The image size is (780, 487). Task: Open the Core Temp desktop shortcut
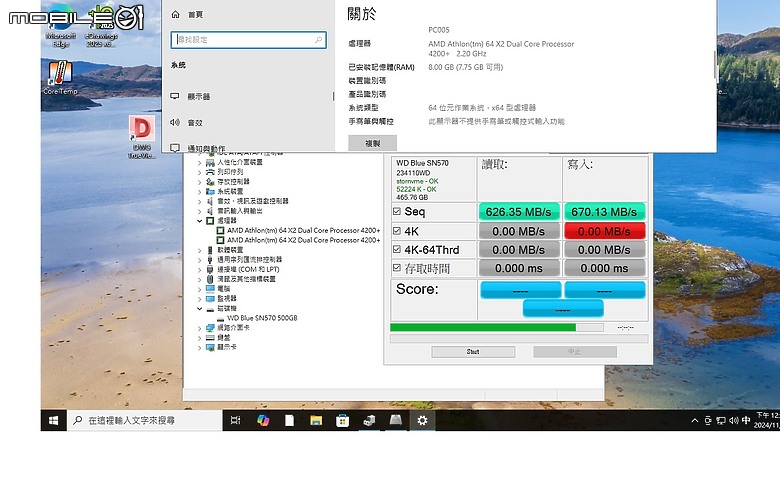(x=60, y=77)
